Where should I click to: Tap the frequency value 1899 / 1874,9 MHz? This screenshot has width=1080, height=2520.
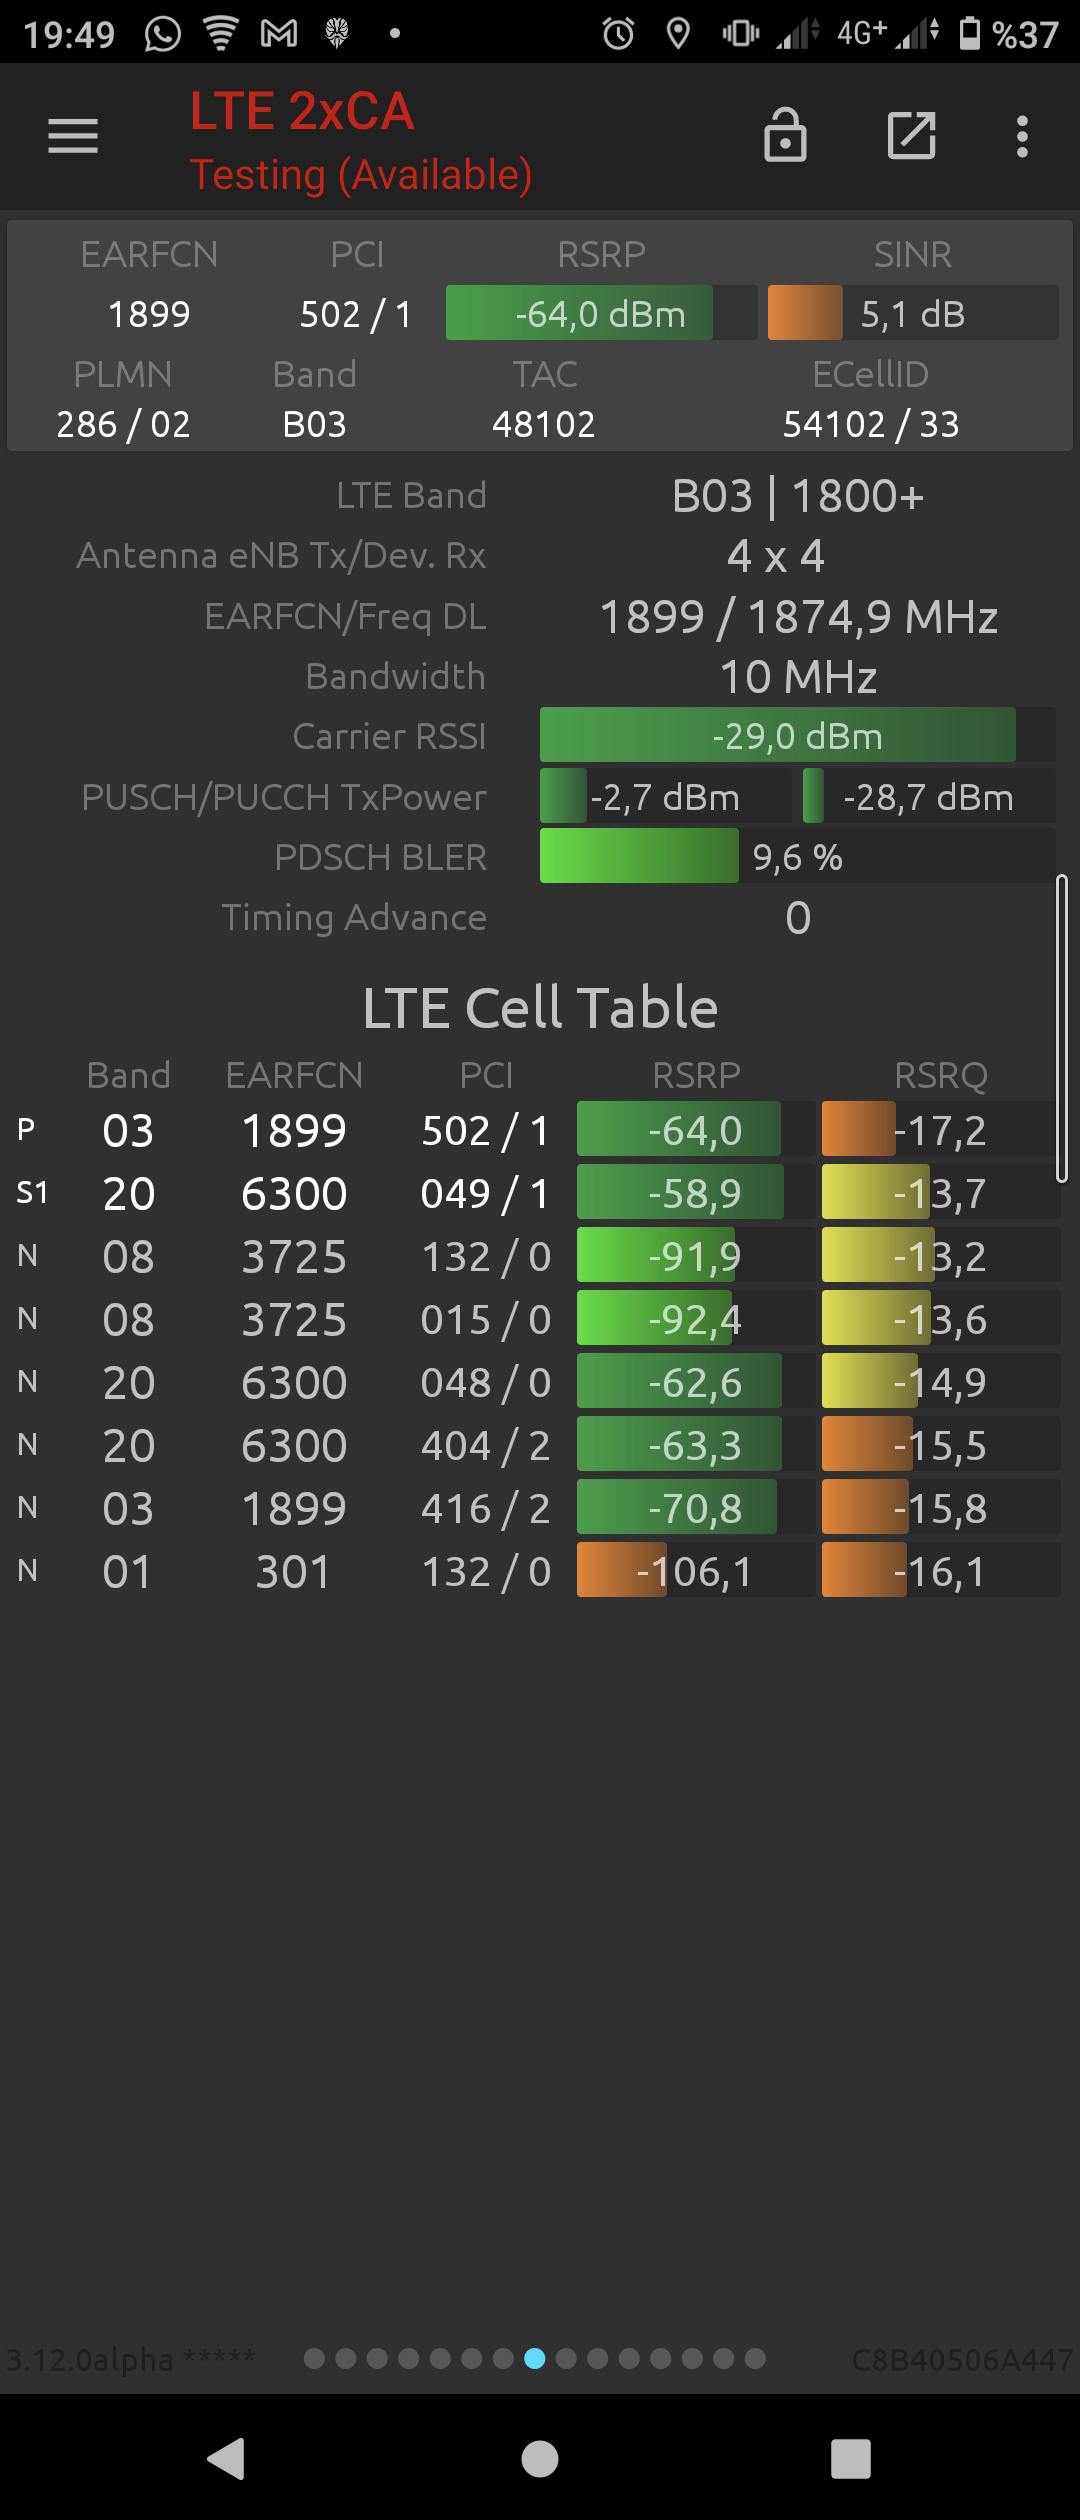[798, 617]
